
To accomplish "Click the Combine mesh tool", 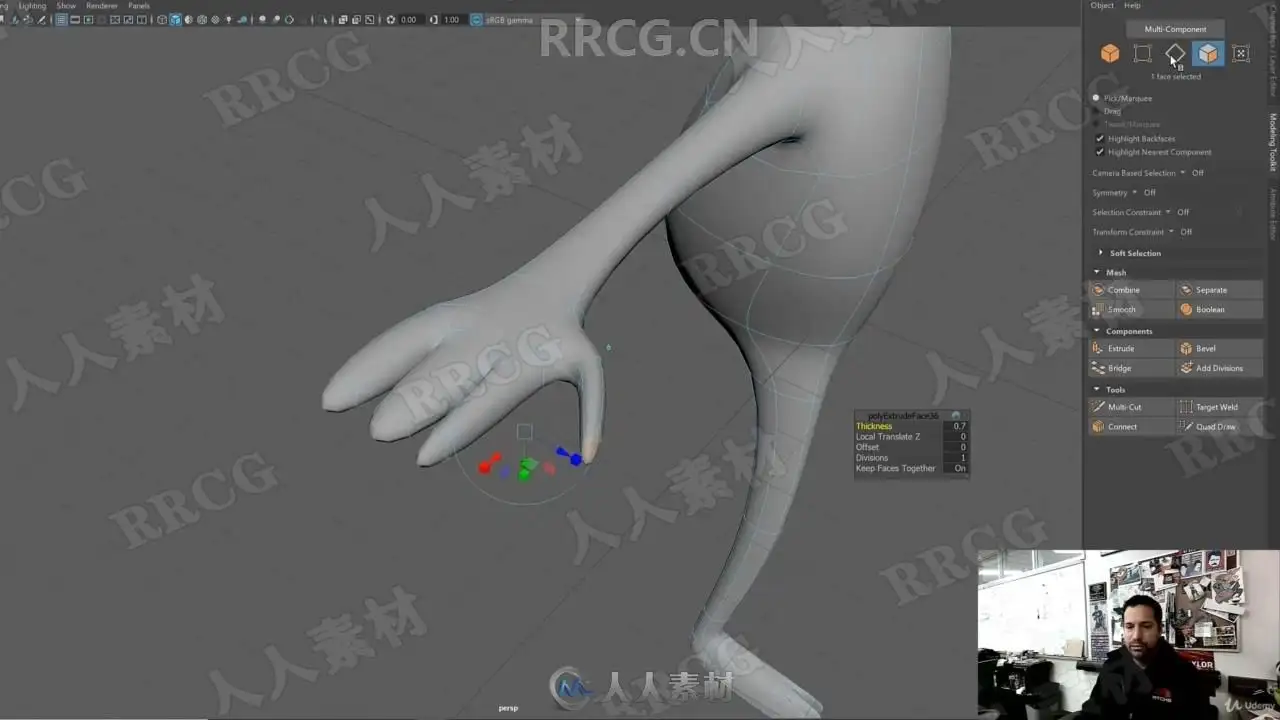I will point(1131,290).
